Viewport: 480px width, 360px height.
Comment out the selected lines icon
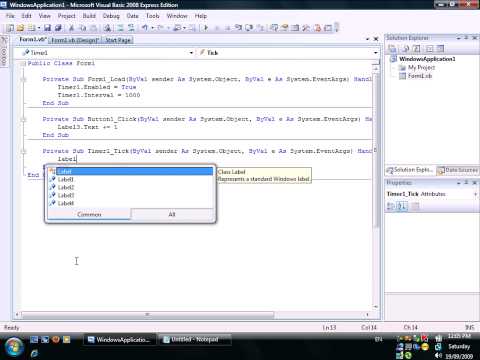(120, 28)
